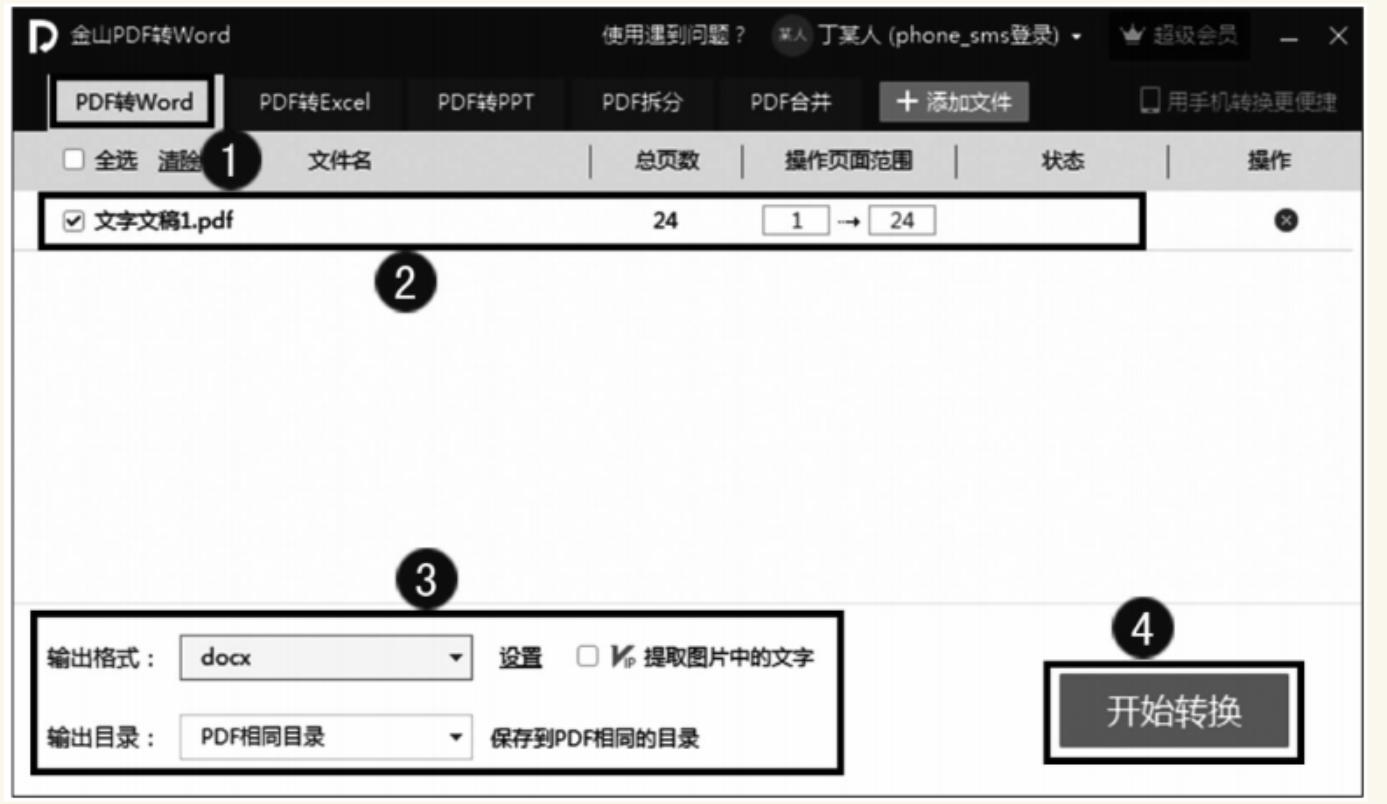
Task: Click the 开始转换 button
Action: 1174,711
